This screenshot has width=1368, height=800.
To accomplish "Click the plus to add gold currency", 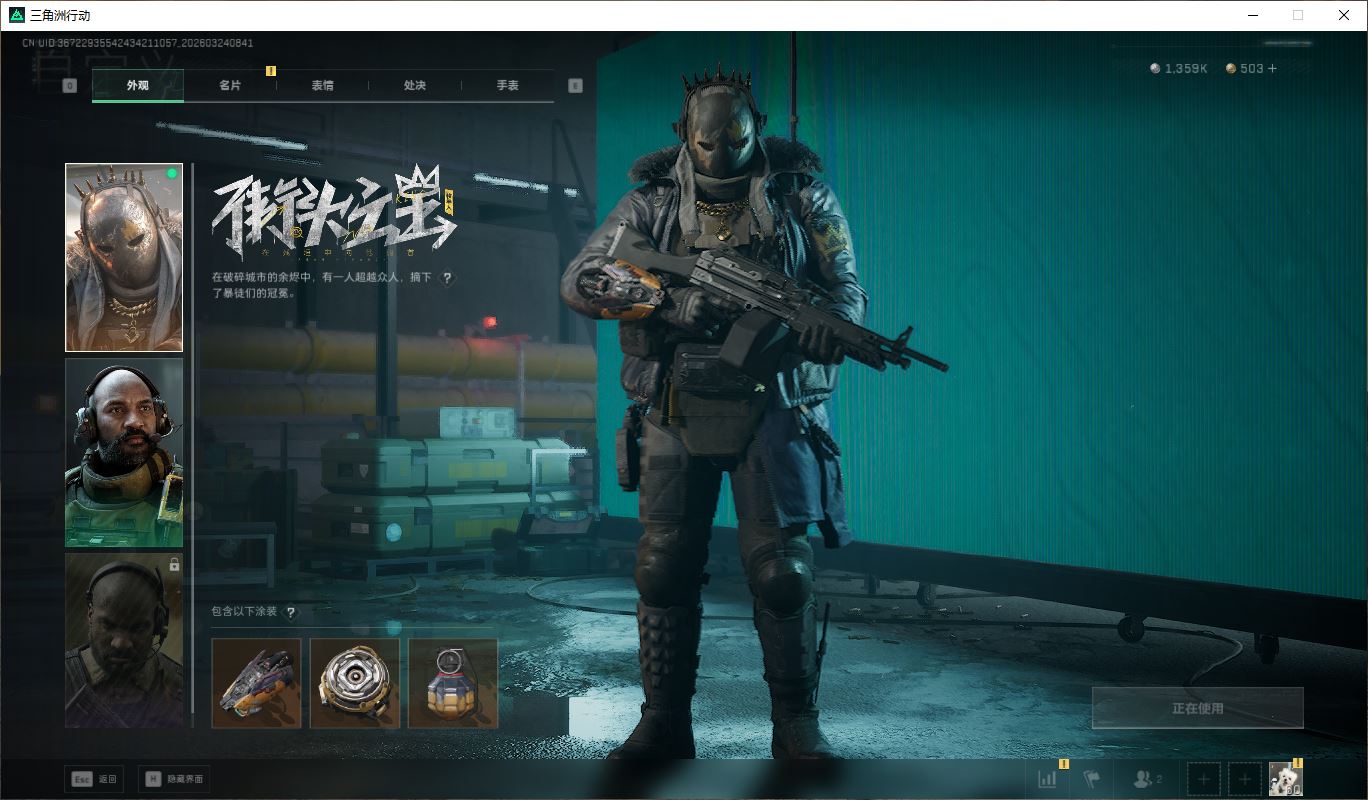I will click(x=1272, y=69).
